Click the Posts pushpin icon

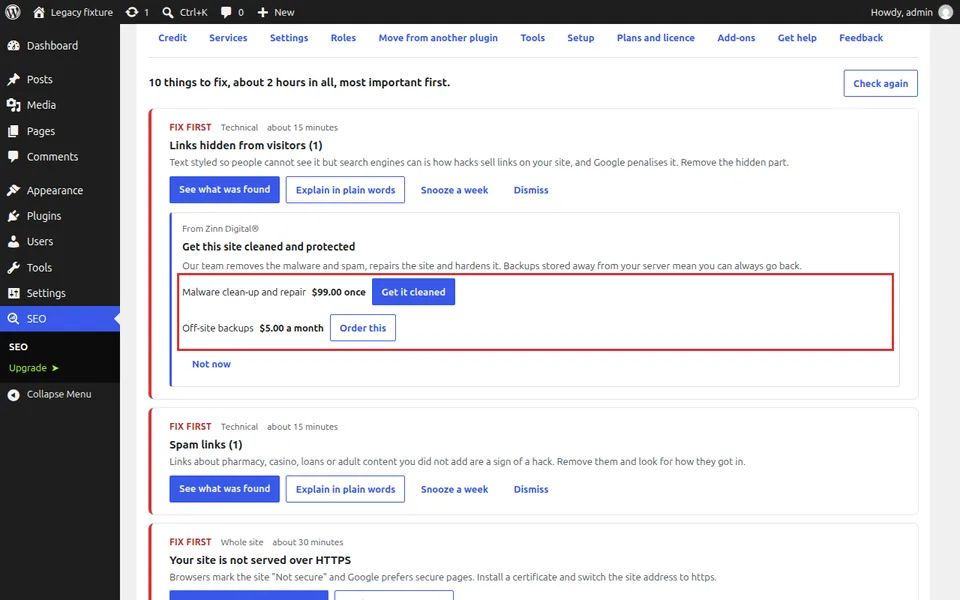13,80
